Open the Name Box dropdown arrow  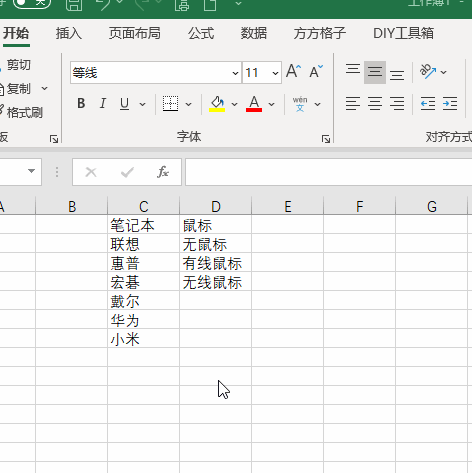coord(32,171)
